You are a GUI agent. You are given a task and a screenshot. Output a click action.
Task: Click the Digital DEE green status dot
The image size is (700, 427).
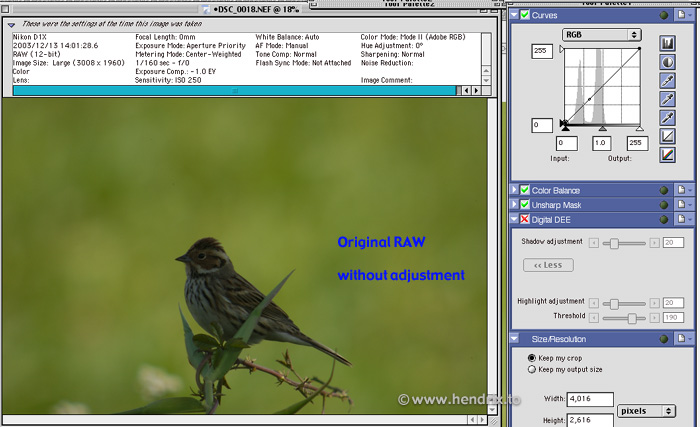[x=664, y=219]
